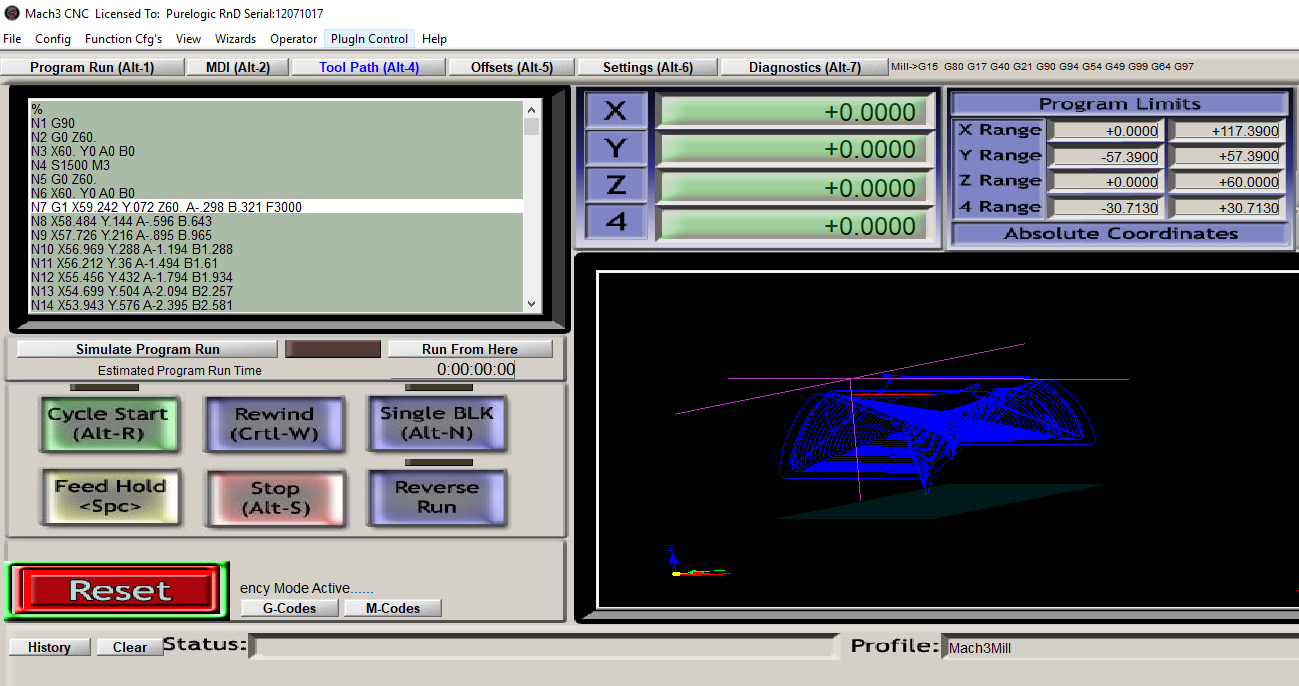Select the X position DRO field
The height and width of the screenshot is (686, 1299).
coord(793,112)
